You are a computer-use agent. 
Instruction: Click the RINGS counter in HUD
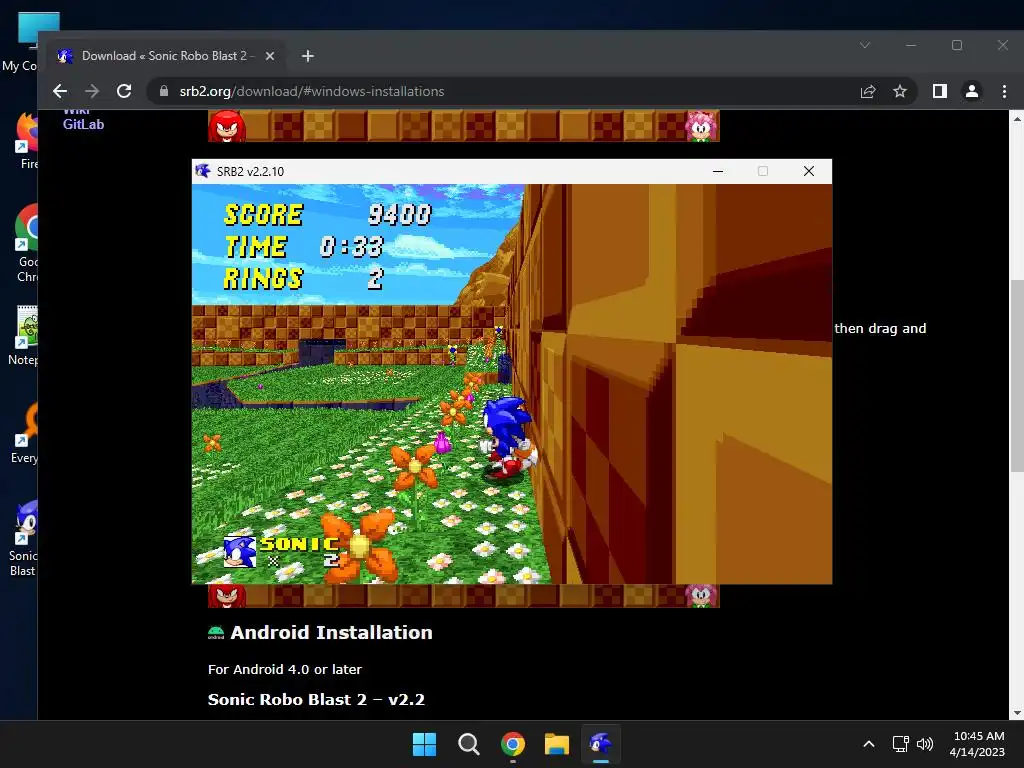(x=304, y=279)
